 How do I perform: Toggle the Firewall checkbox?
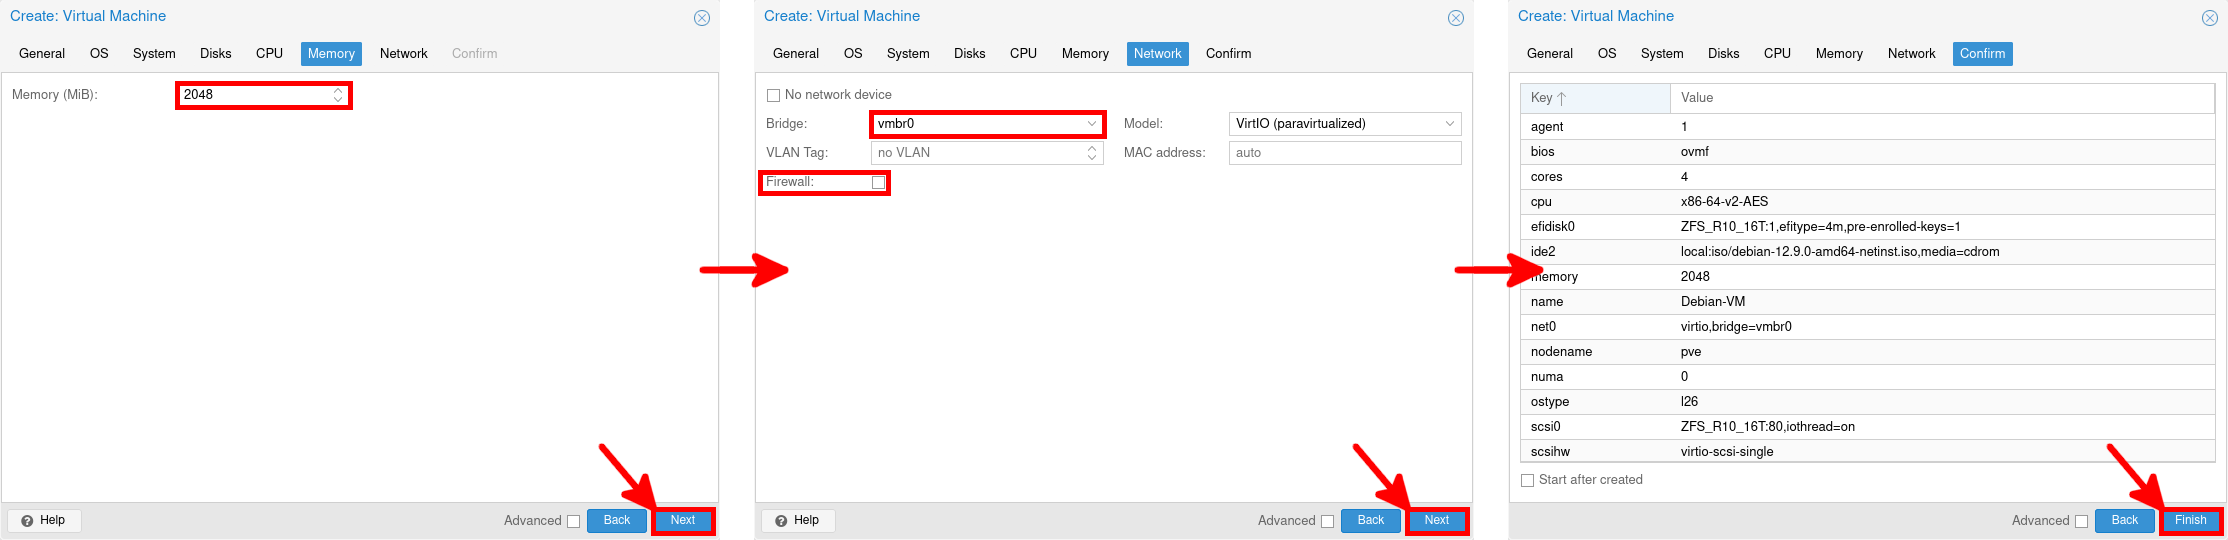tap(878, 182)
